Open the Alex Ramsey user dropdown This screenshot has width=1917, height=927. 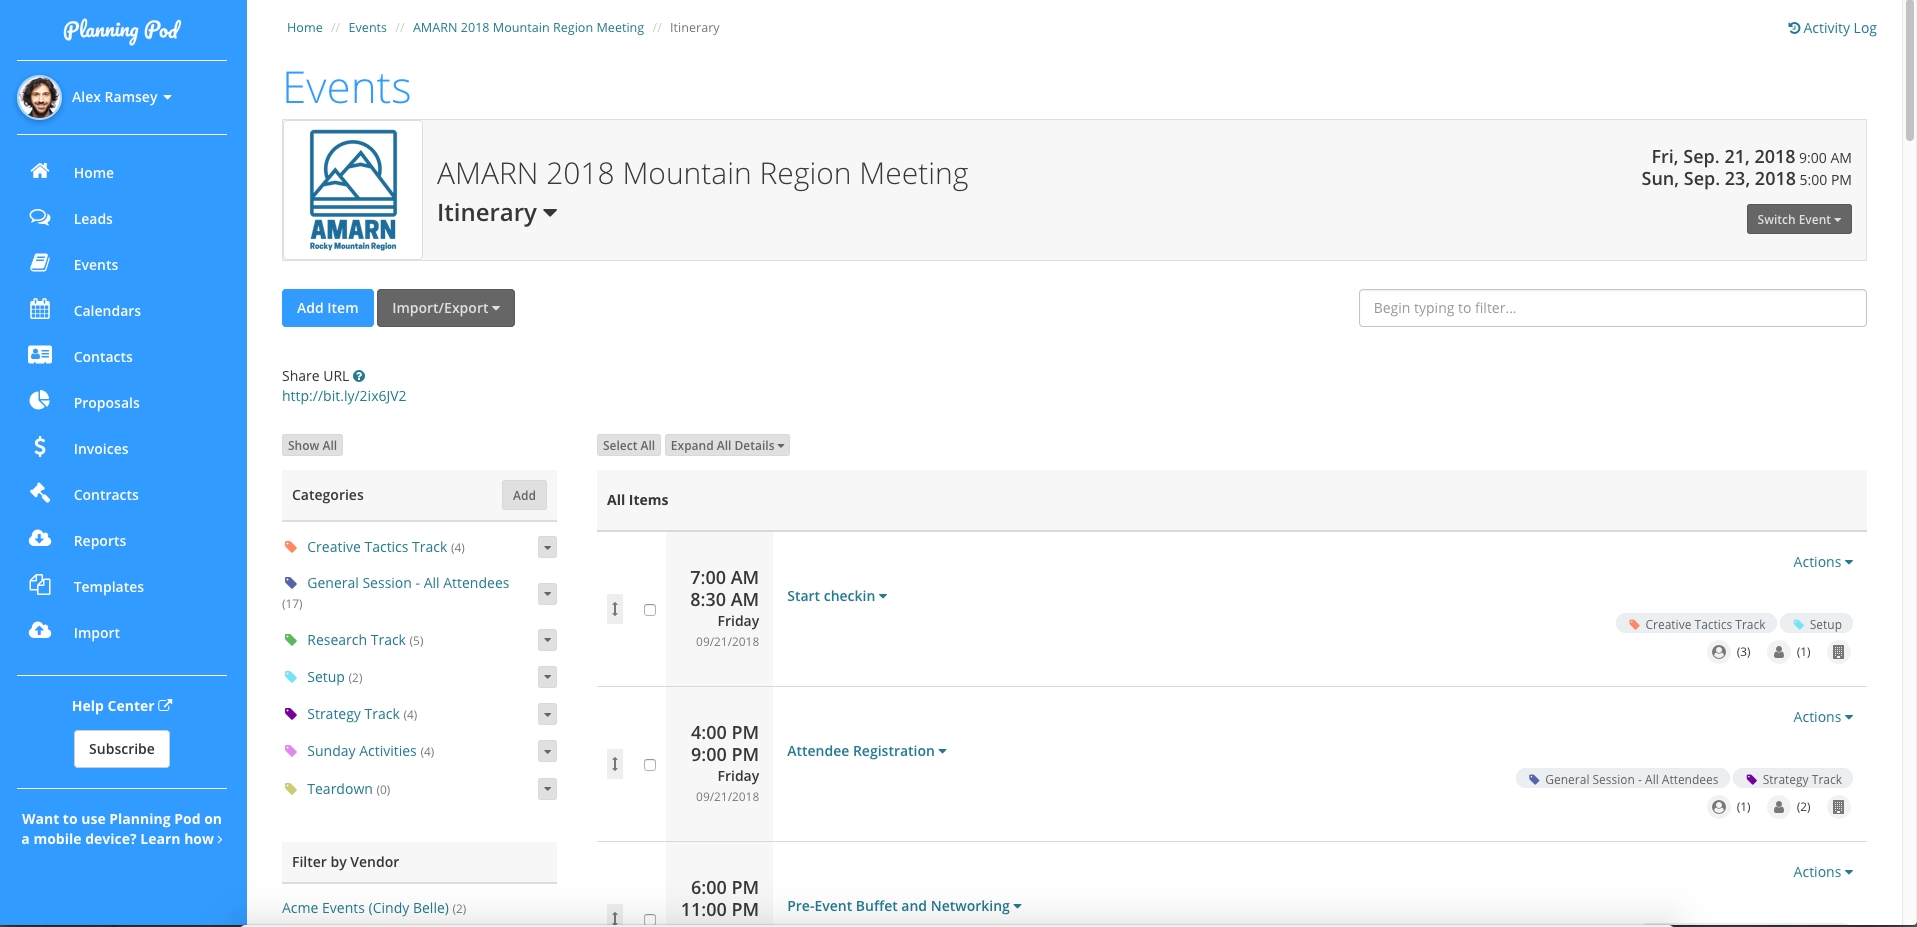122,97
